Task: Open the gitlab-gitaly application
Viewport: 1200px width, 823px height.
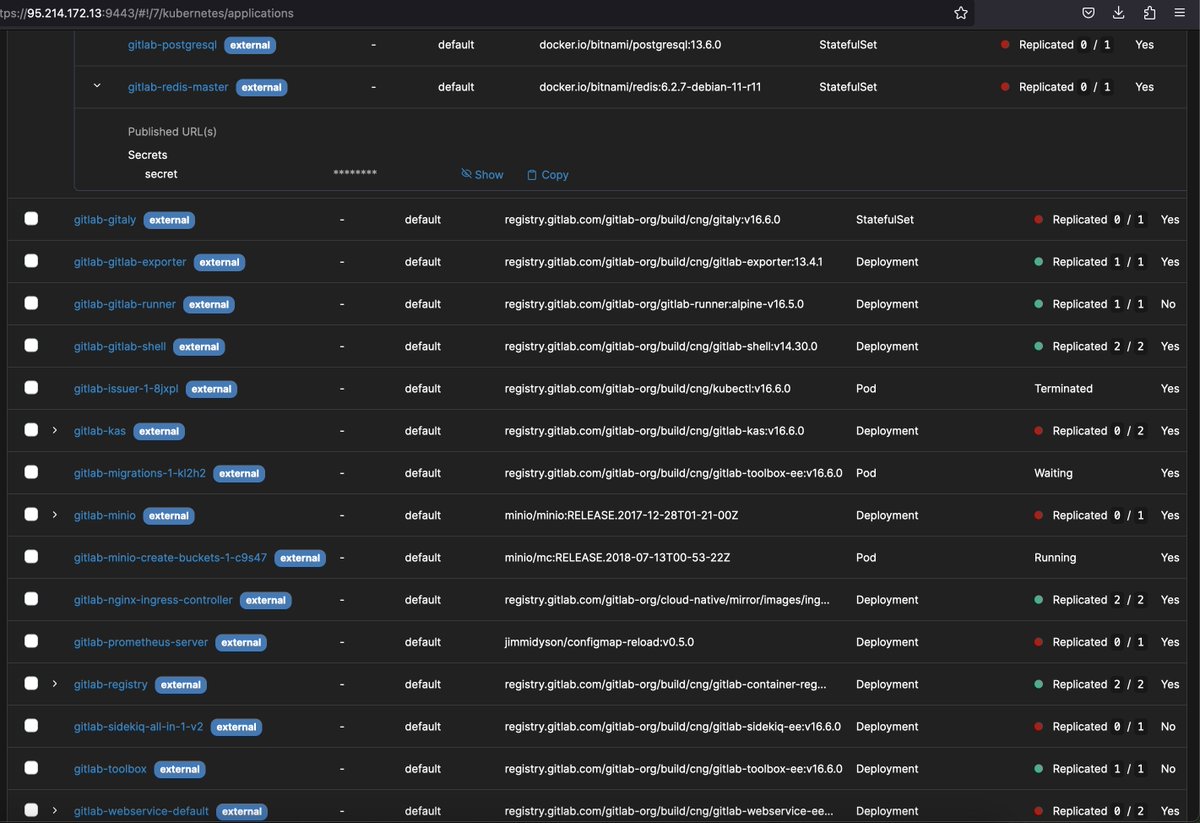Action: (x=105, y=220)
